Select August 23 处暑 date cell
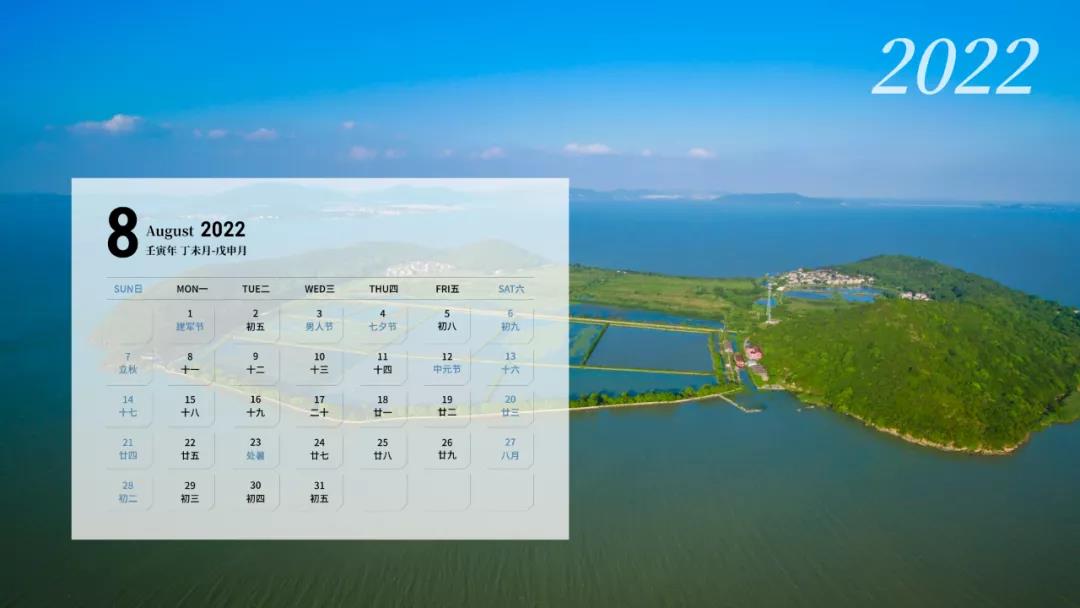1080x608 pixels. [x=255, y=449]
